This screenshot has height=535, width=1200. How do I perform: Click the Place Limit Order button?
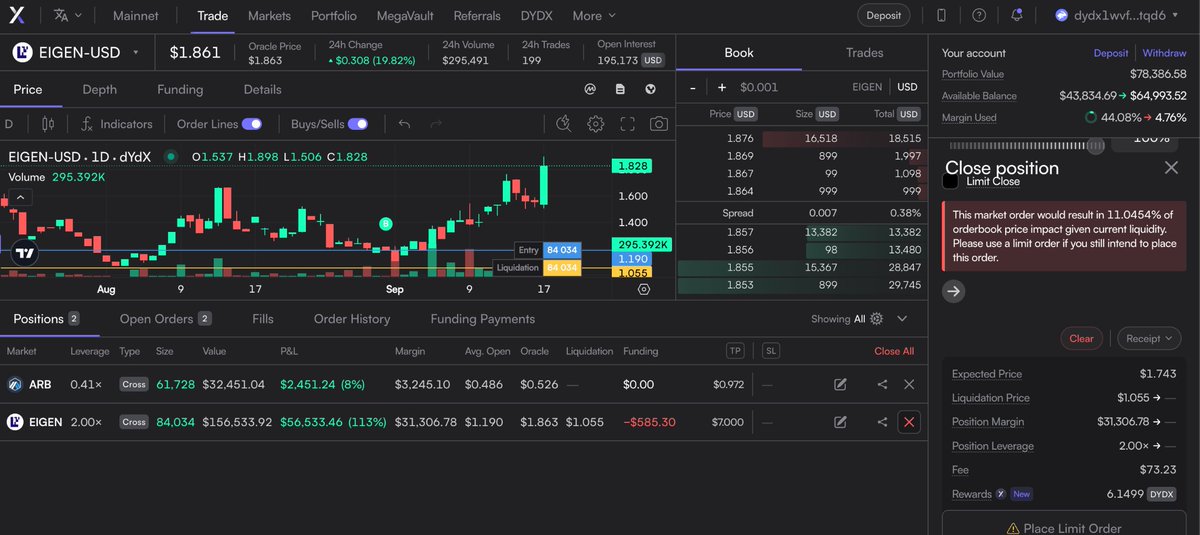(1064, 527)
